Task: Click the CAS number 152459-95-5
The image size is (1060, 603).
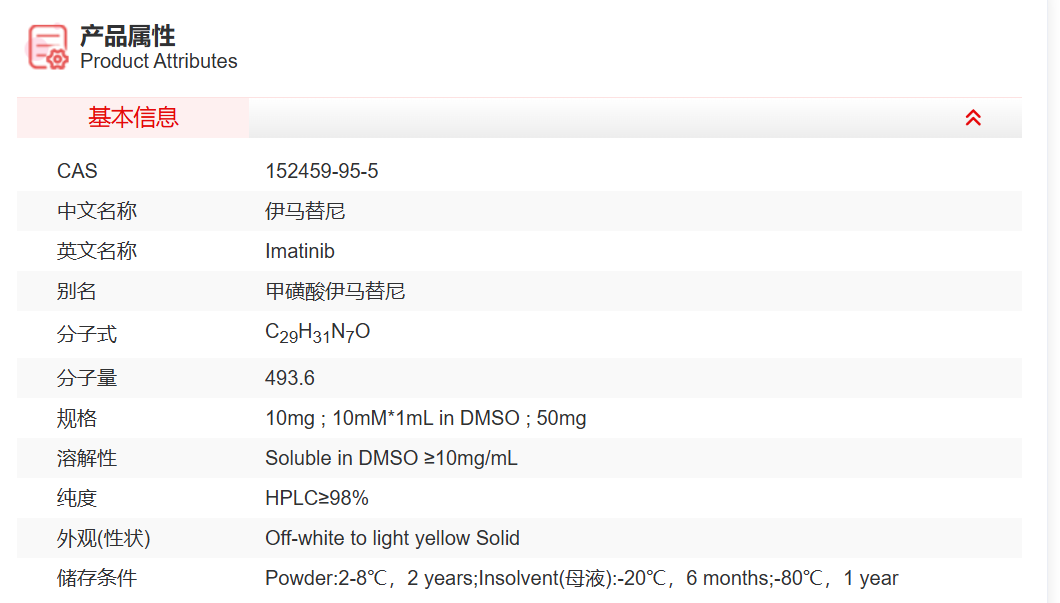Action: (321, 171)
